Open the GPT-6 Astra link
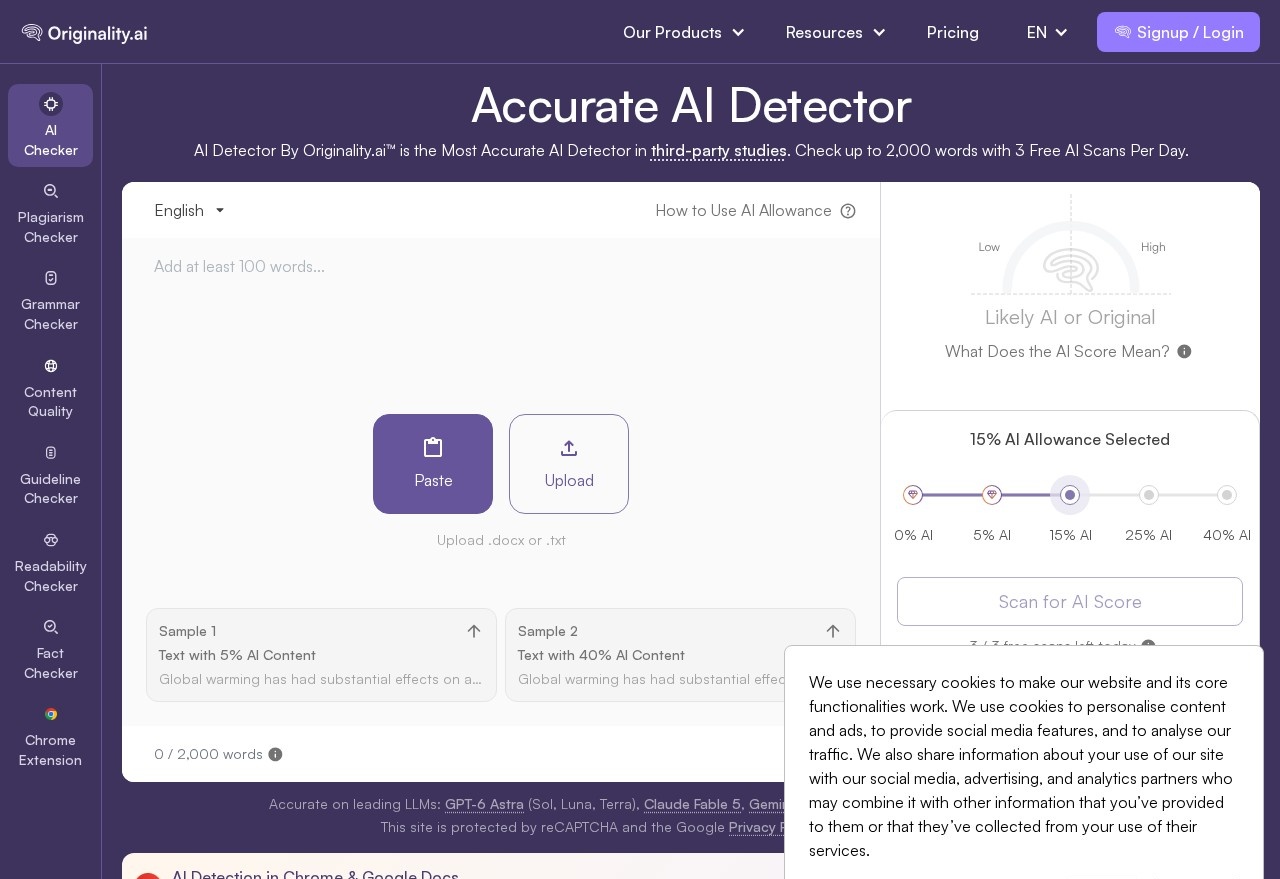Viewport: 1280px width, 879px height. pyautogui.click(x=484, y=804)
